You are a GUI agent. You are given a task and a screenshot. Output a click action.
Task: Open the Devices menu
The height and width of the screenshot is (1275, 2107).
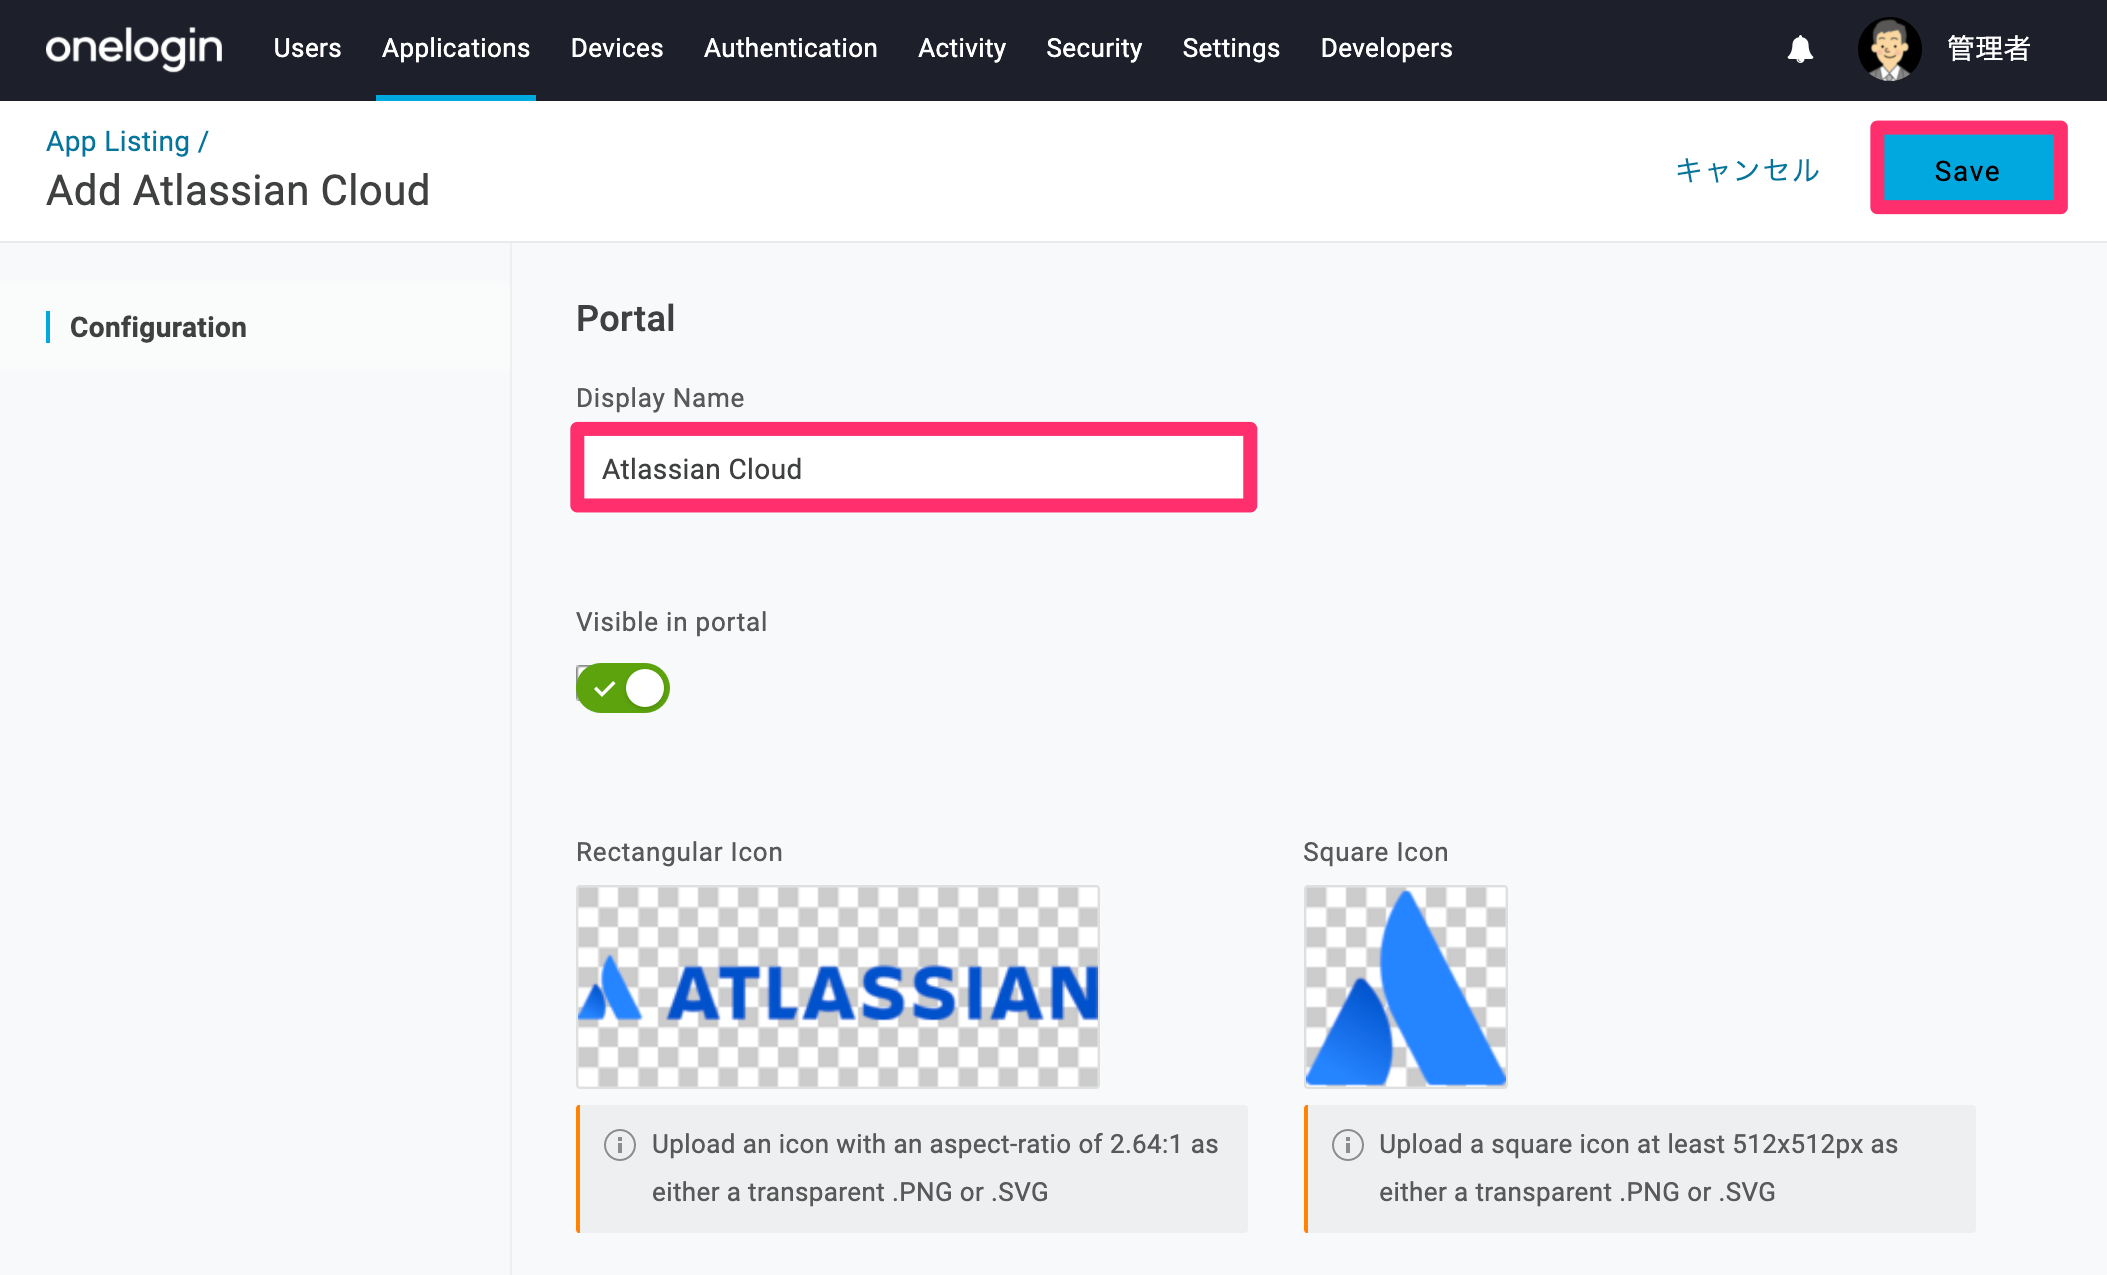pos(617,48)
